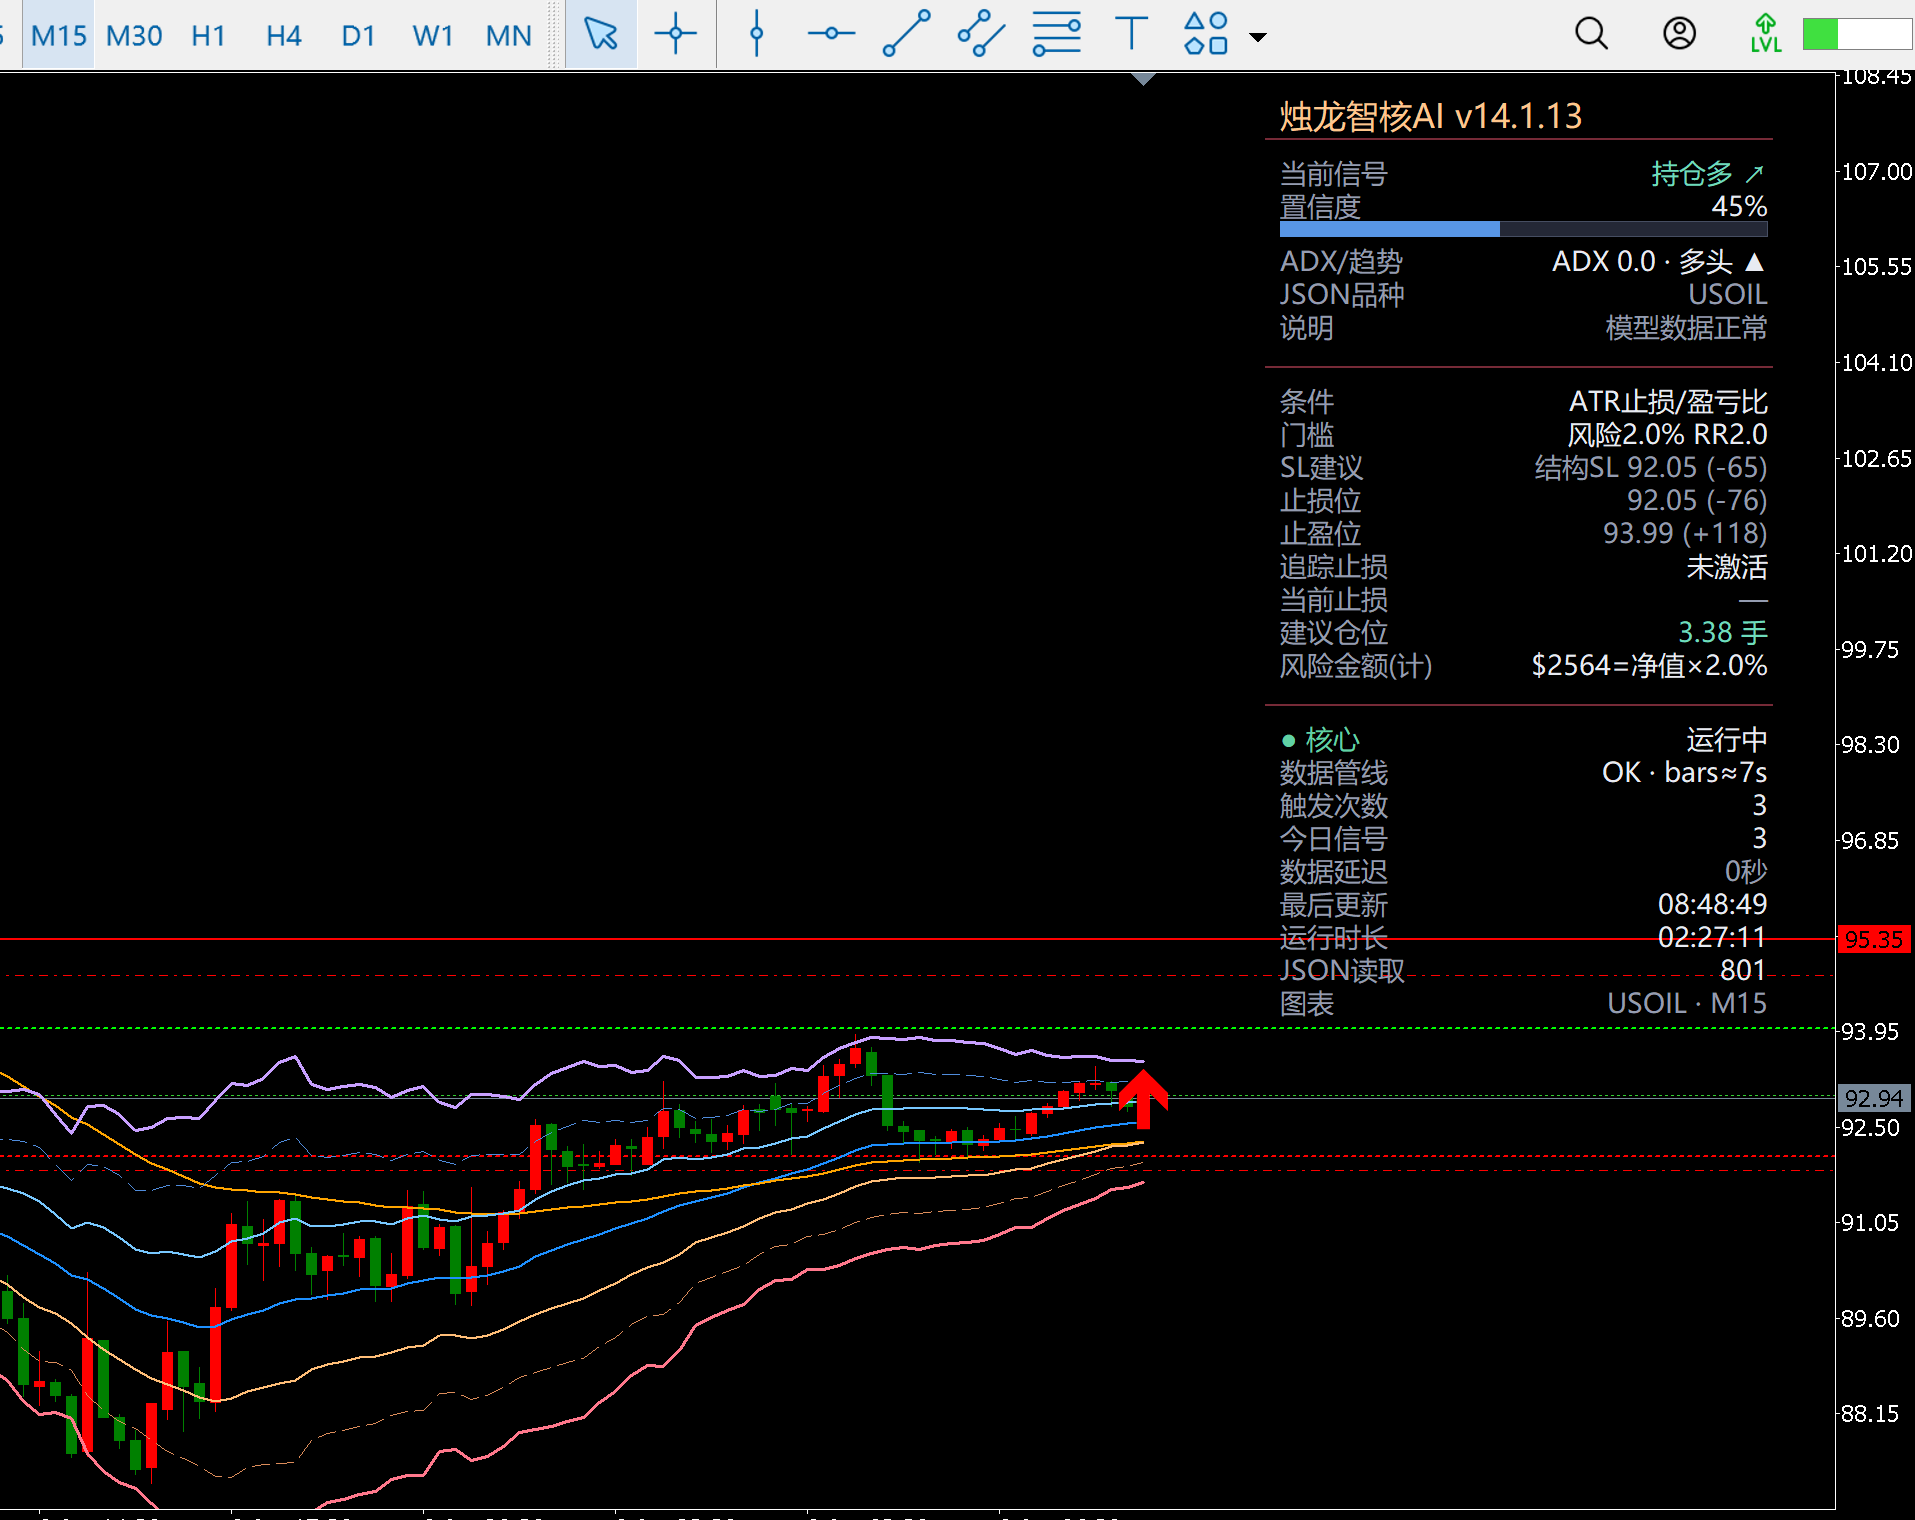Click the 'ADX 0.0 · 多头' trend value

point(1658,262)
